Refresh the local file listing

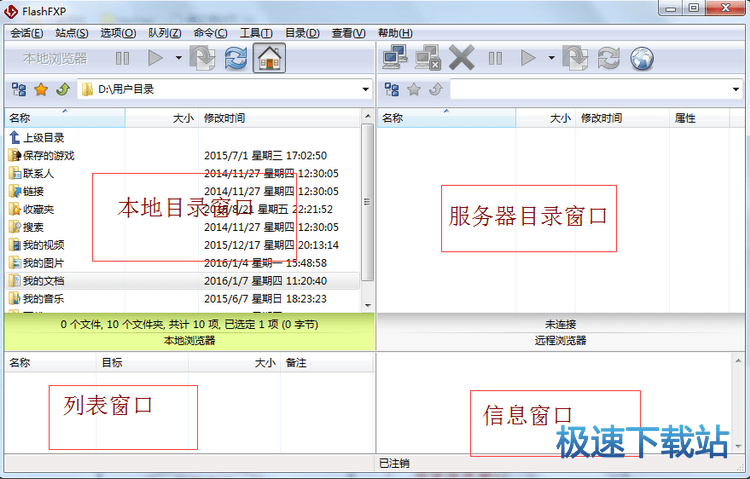point(236,58)
